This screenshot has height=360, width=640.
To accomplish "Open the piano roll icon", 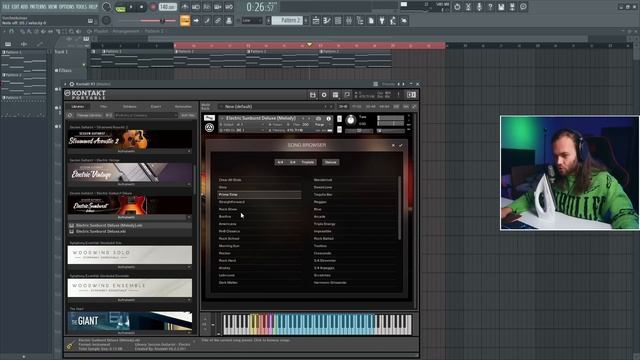I will click(327, 20).
